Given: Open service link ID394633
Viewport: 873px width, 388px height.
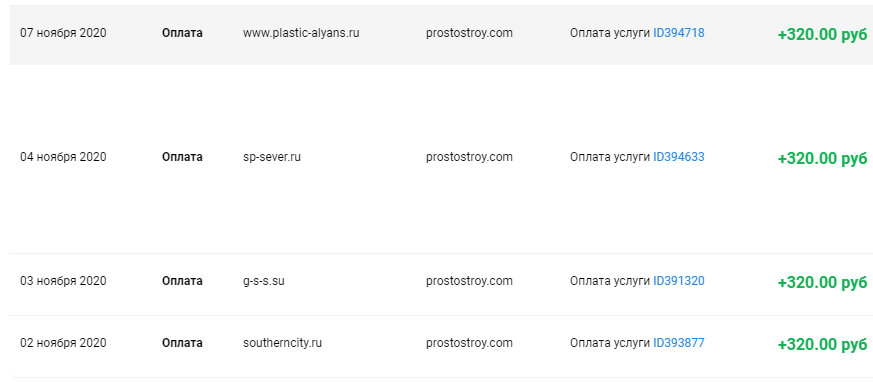Looking at the screenshot, I should point(679,157).
